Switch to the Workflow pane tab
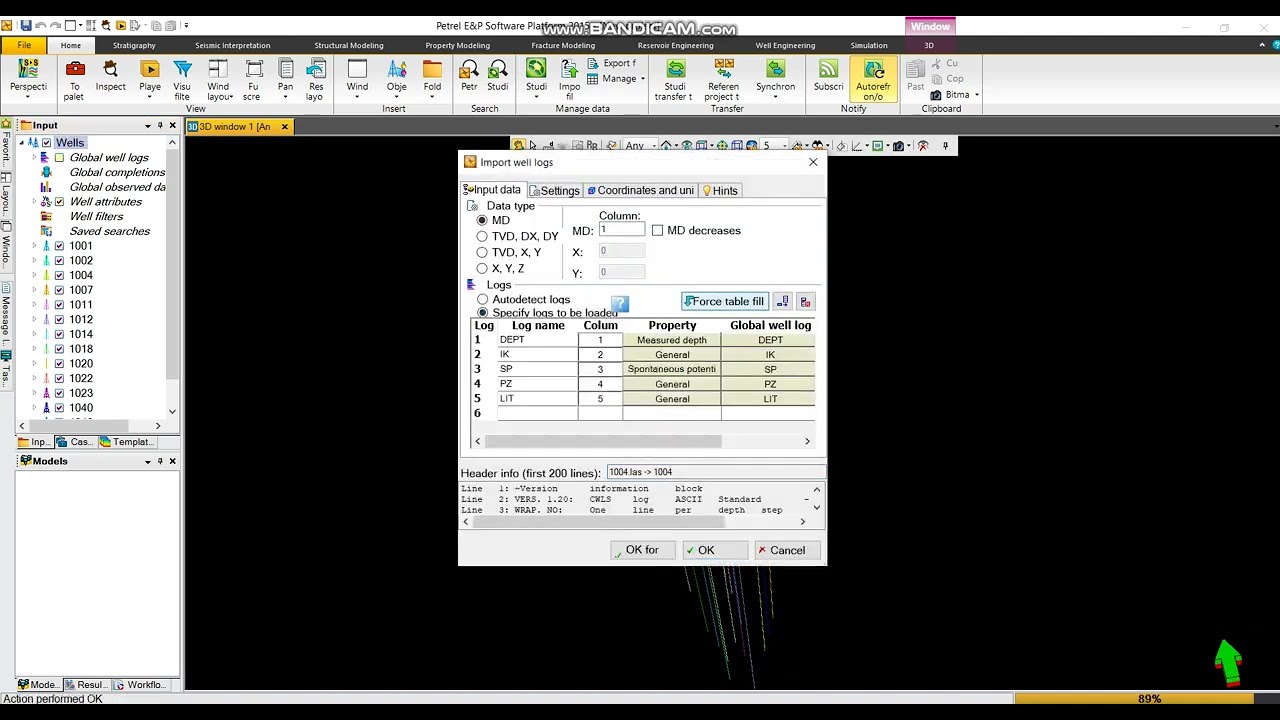 139,685
